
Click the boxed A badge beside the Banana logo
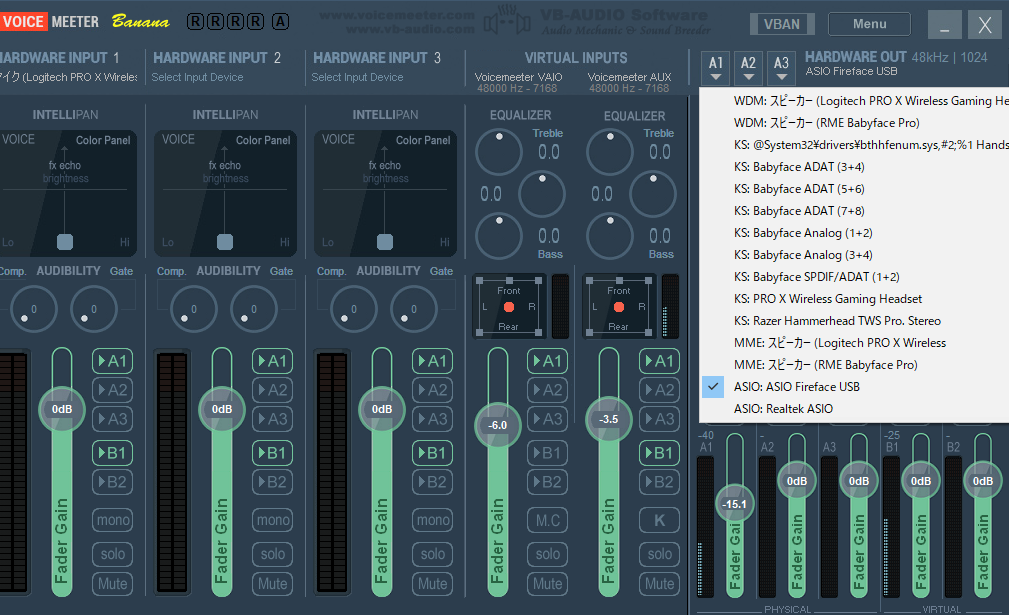(280, 22)
